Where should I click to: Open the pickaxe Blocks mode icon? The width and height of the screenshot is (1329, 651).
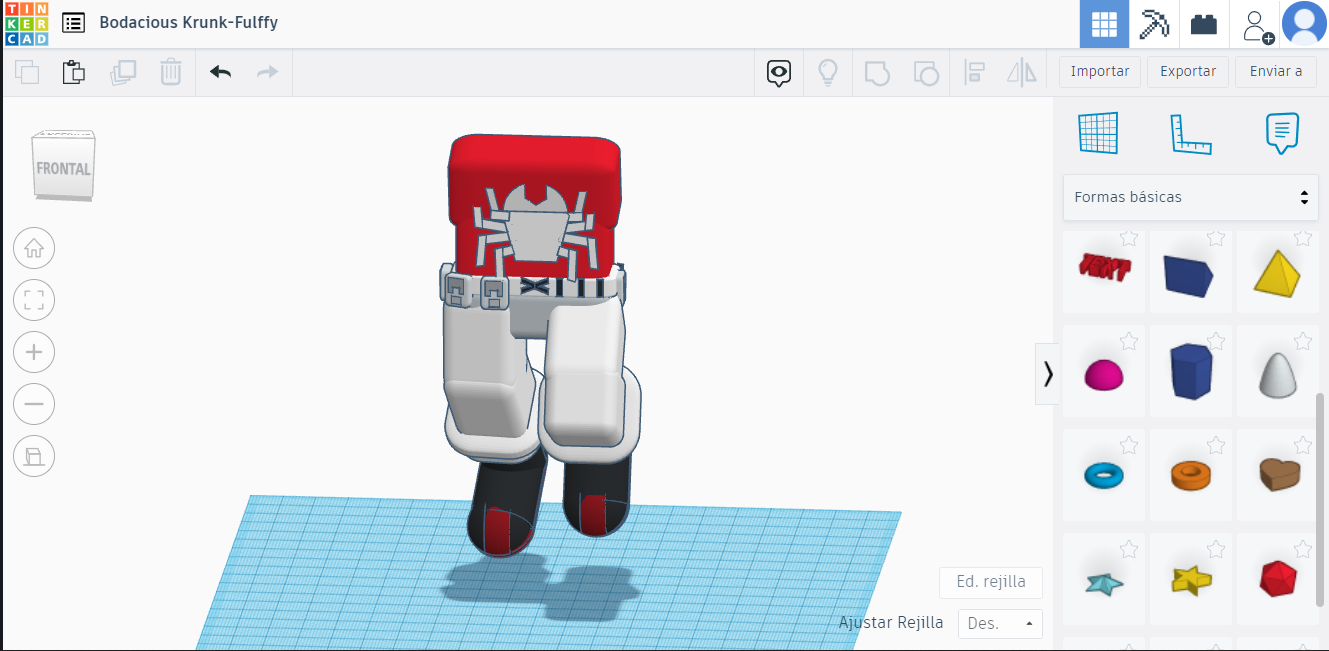click(x=1154, y=24)
